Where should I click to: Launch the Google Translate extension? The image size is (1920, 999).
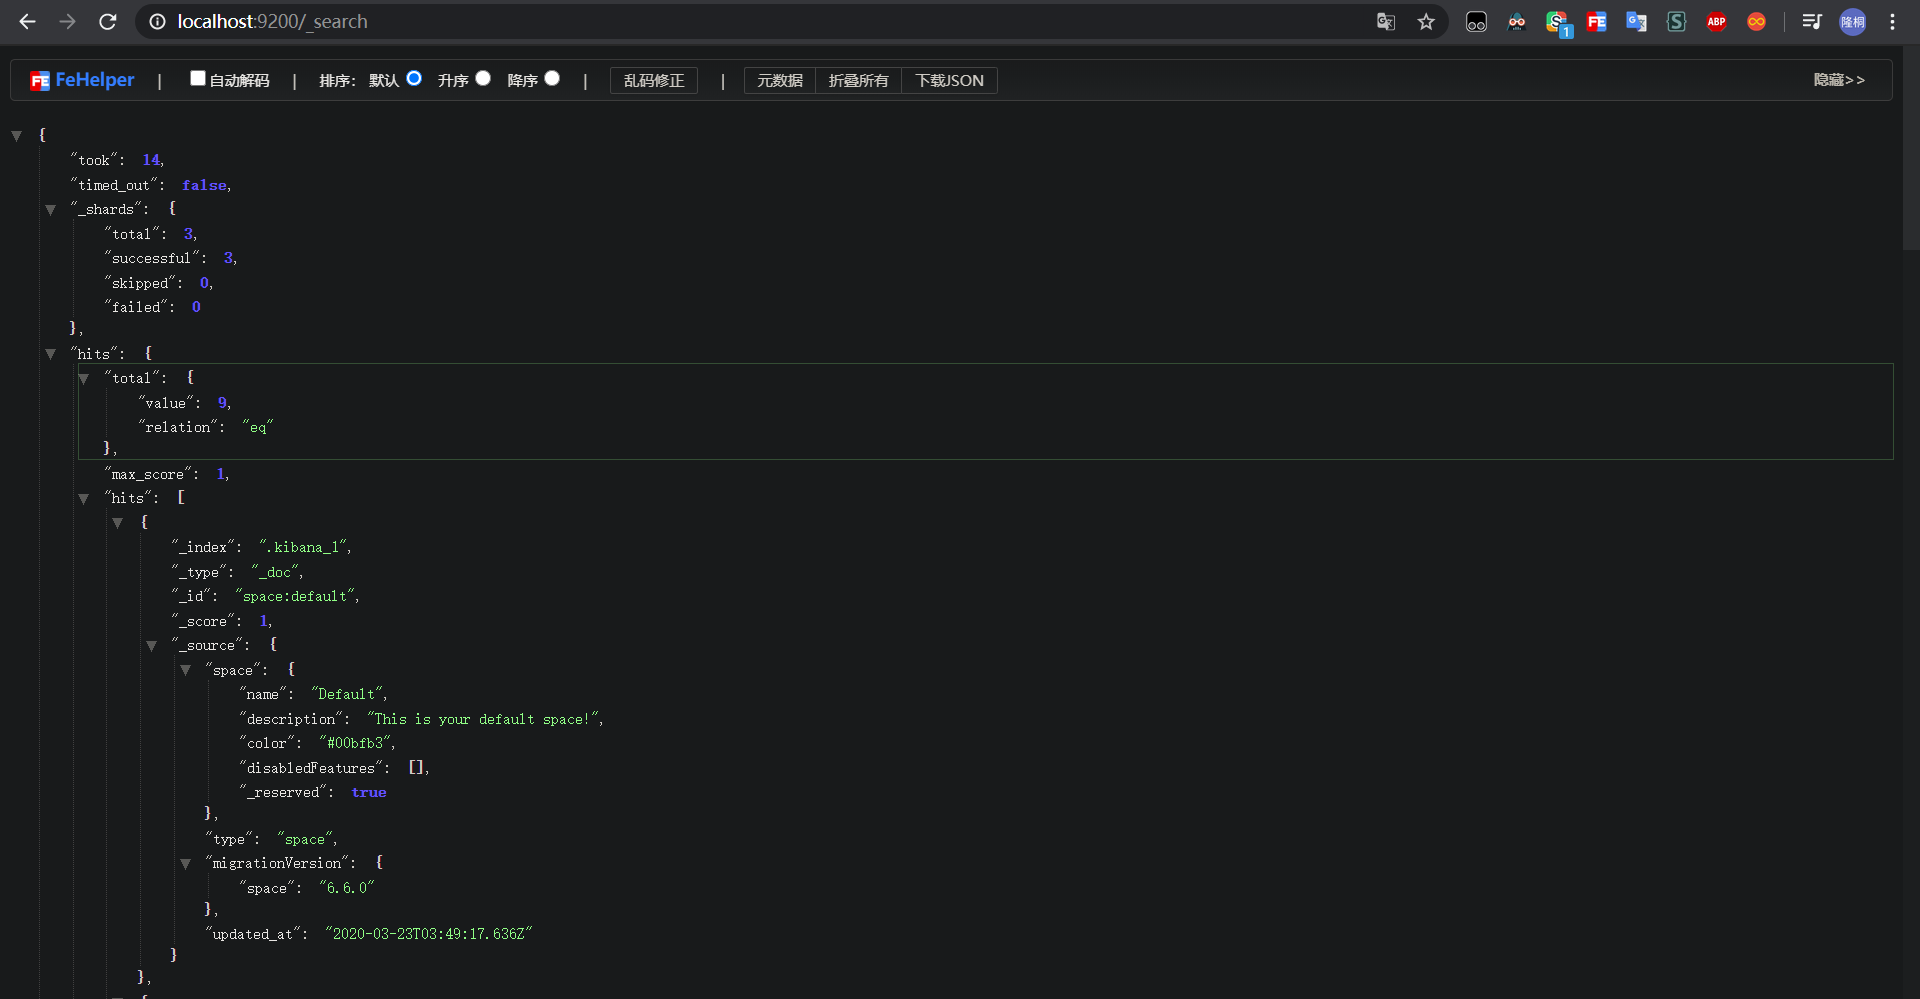(1637, 21)
